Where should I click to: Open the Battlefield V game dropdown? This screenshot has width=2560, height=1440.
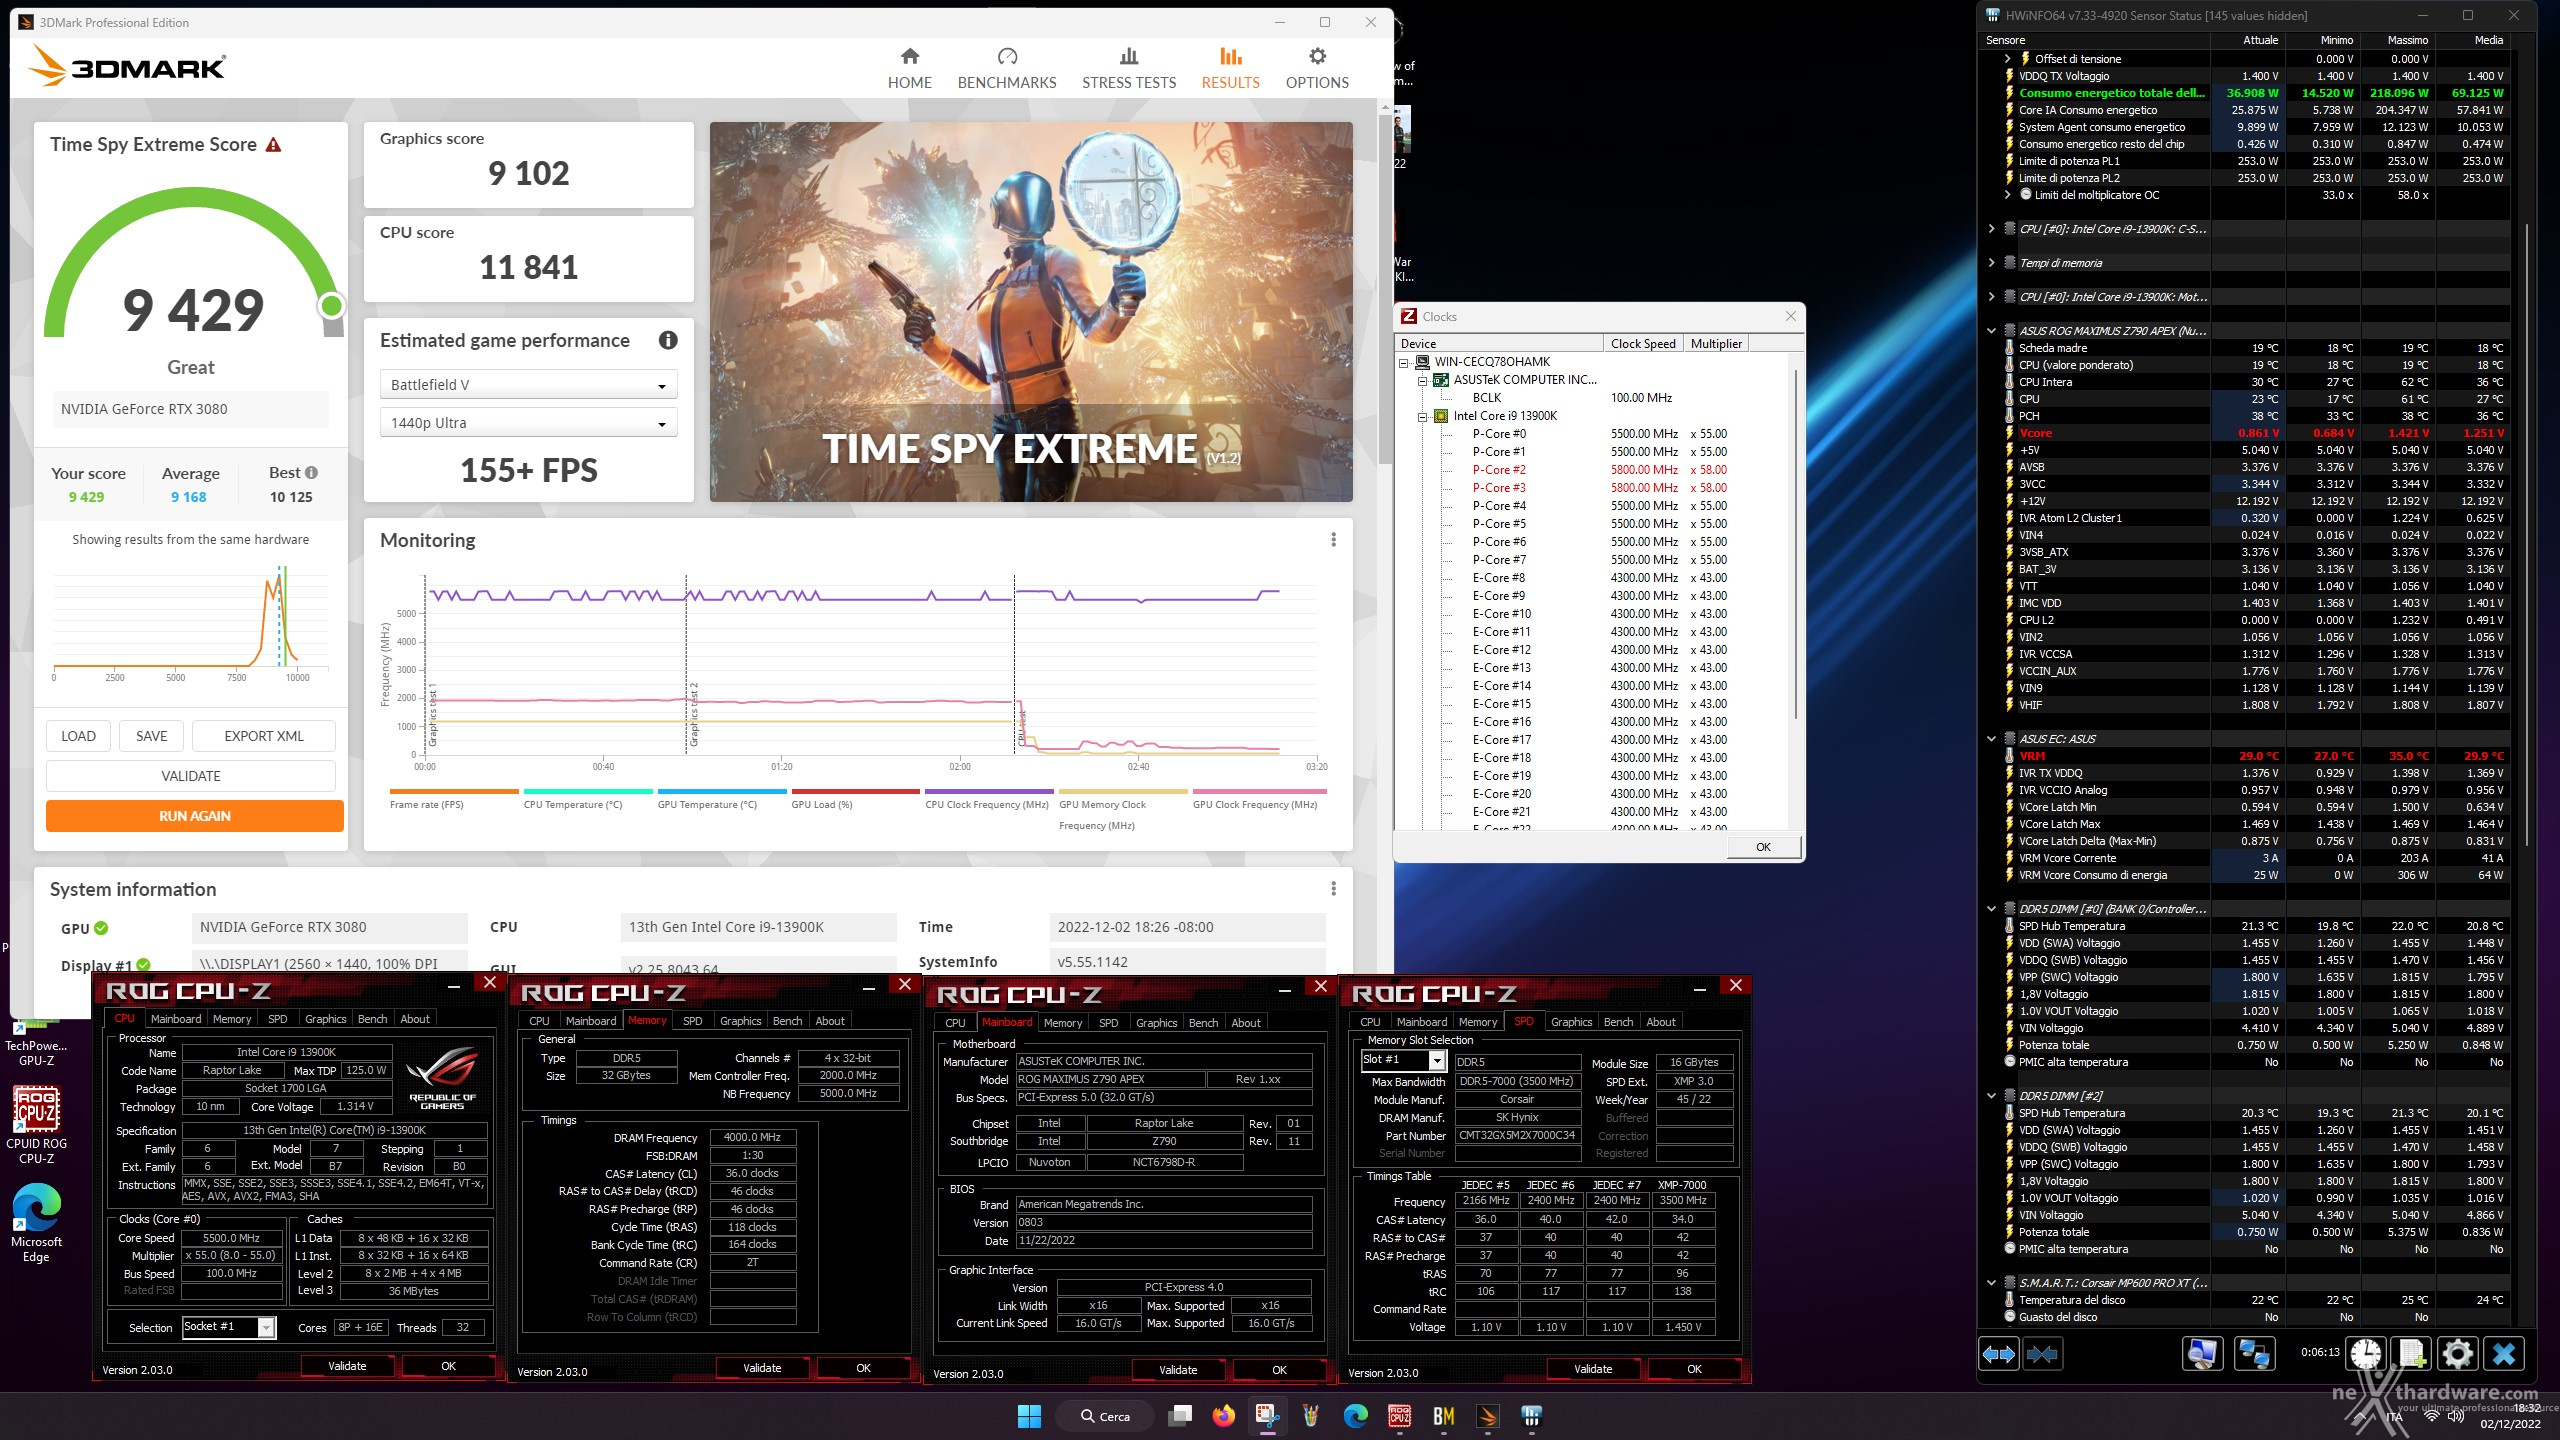click(x=528, y=385)
